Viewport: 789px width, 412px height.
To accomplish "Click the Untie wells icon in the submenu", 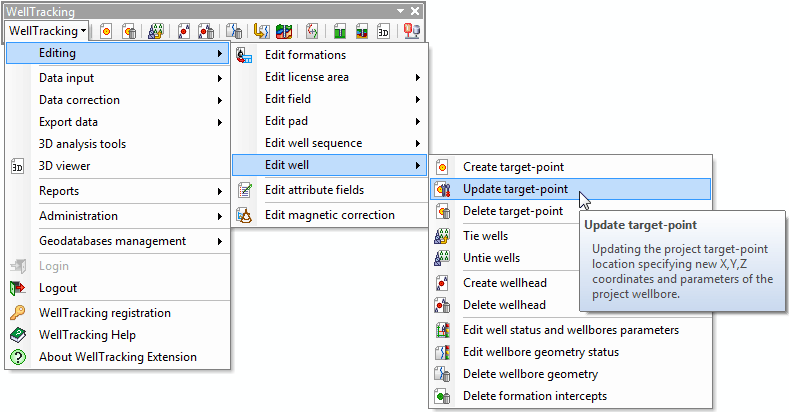I will (x=442, y=258).
